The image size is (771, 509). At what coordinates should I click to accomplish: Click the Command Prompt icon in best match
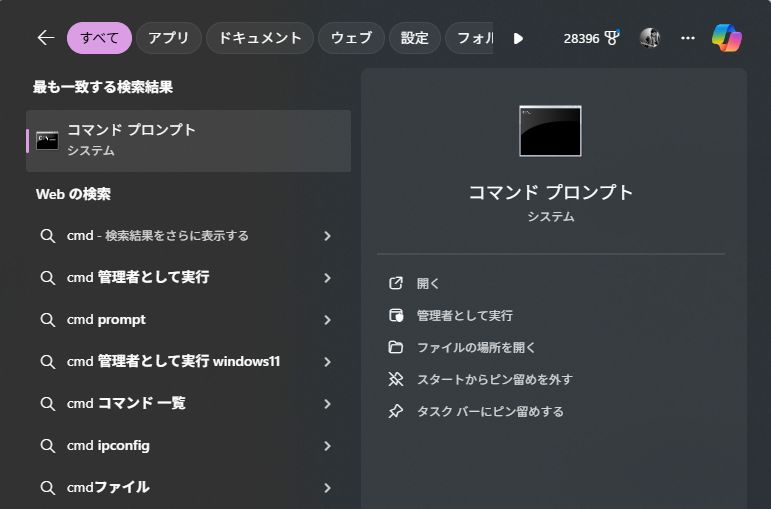coord(47,141)
